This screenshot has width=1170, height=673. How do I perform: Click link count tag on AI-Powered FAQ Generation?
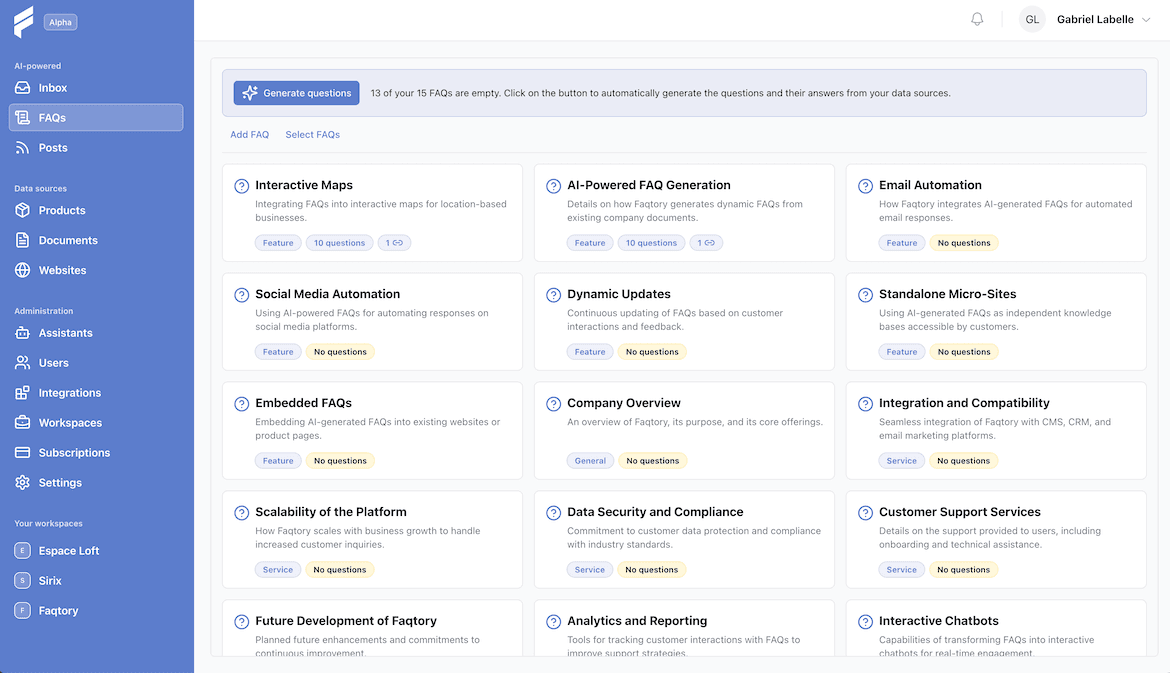706,242
